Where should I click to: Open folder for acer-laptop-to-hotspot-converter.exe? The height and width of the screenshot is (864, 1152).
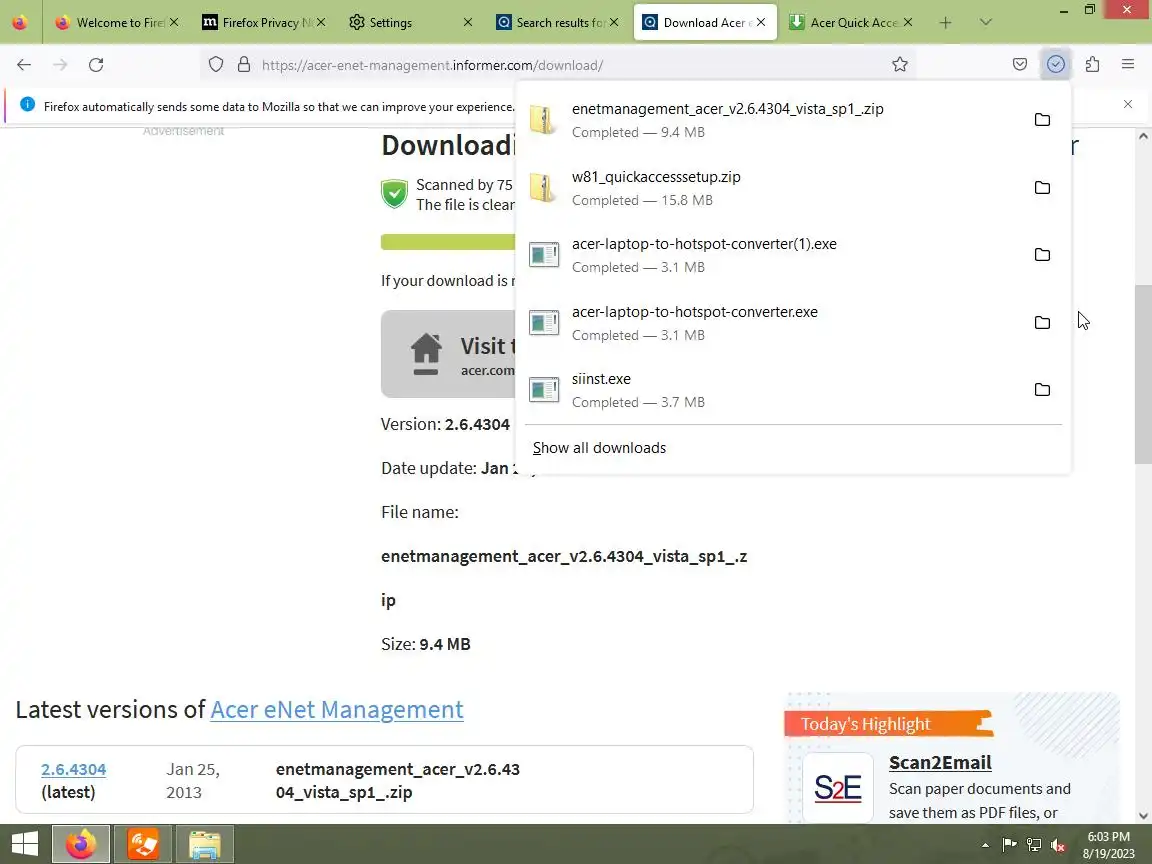(x=1042, y=323)
